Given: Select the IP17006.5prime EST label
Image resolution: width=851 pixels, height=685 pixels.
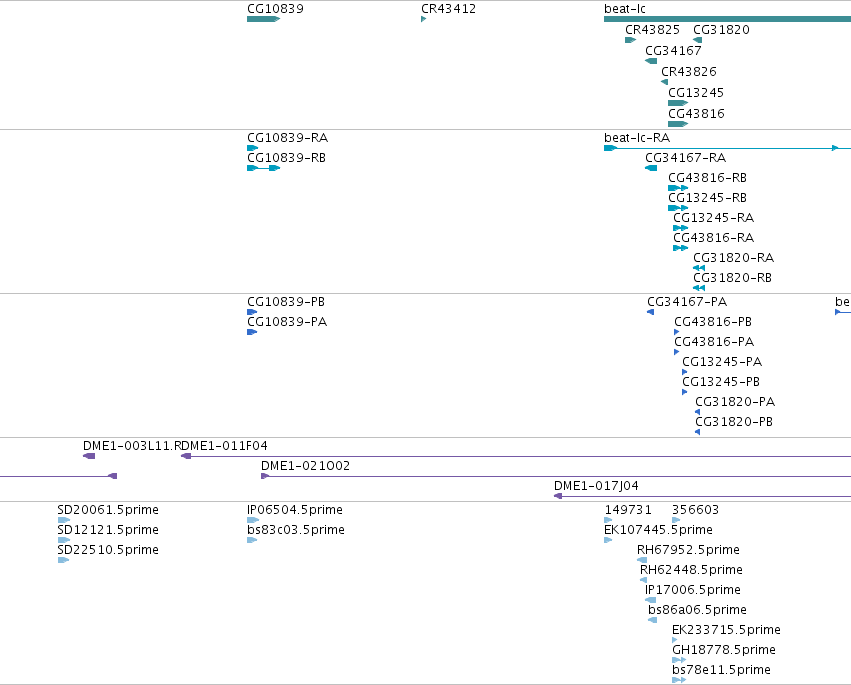Looking at the screenshot, I should (x=693, y=591).
